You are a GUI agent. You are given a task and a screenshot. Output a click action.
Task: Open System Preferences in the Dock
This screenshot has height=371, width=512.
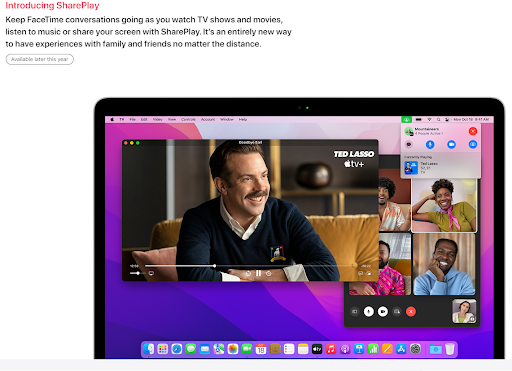click(415, 349)
